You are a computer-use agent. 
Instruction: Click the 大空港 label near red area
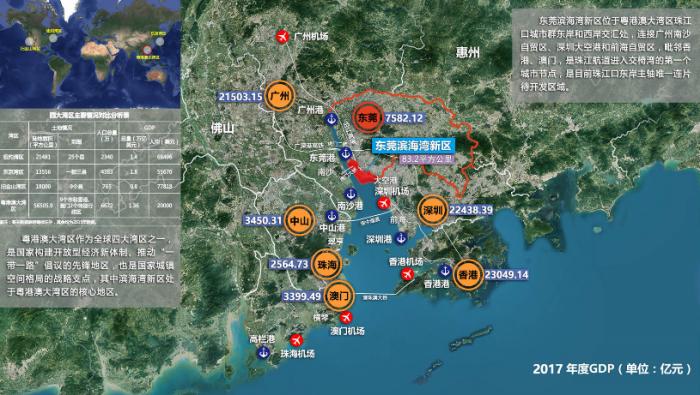coord(385,180)
